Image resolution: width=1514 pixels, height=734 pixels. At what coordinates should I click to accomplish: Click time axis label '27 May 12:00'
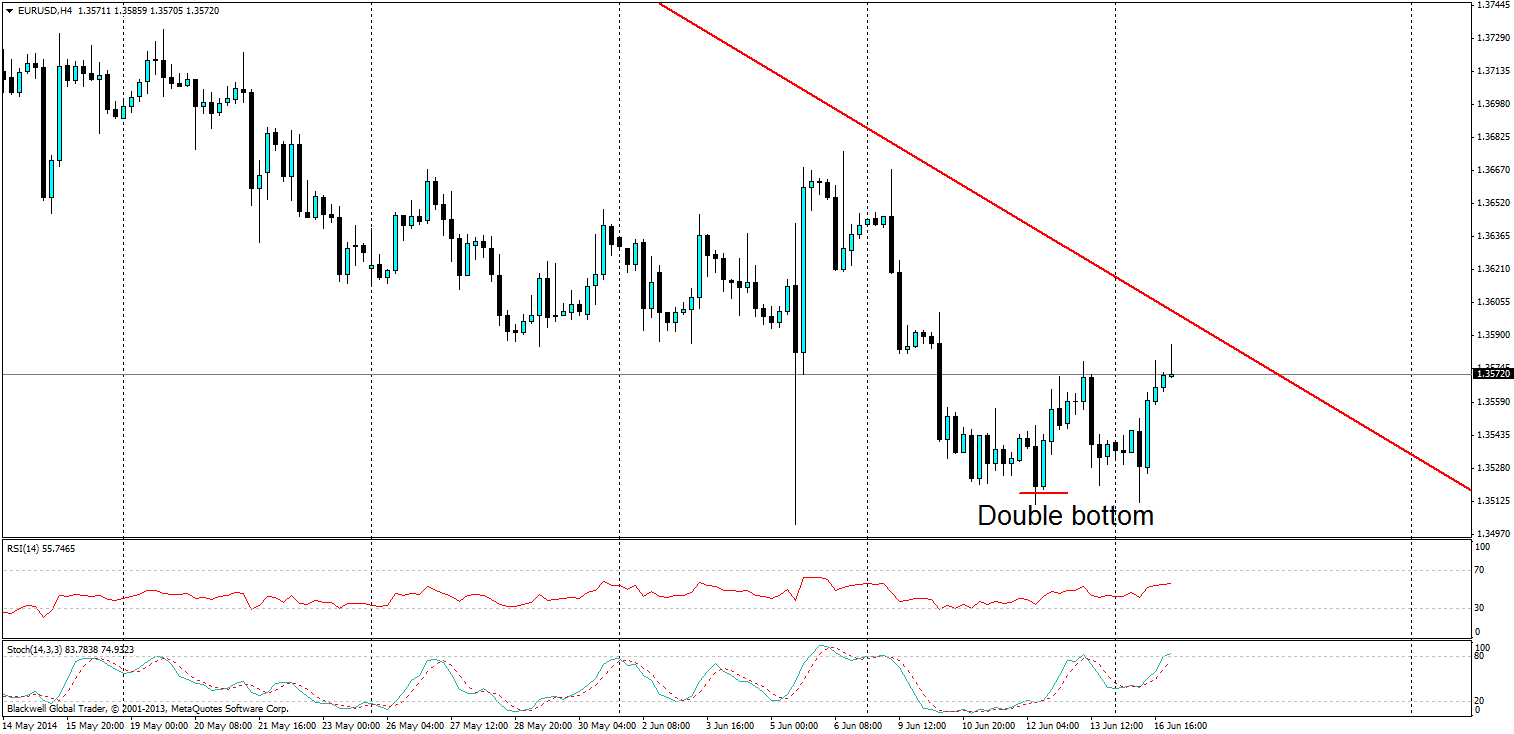[478, 726]
